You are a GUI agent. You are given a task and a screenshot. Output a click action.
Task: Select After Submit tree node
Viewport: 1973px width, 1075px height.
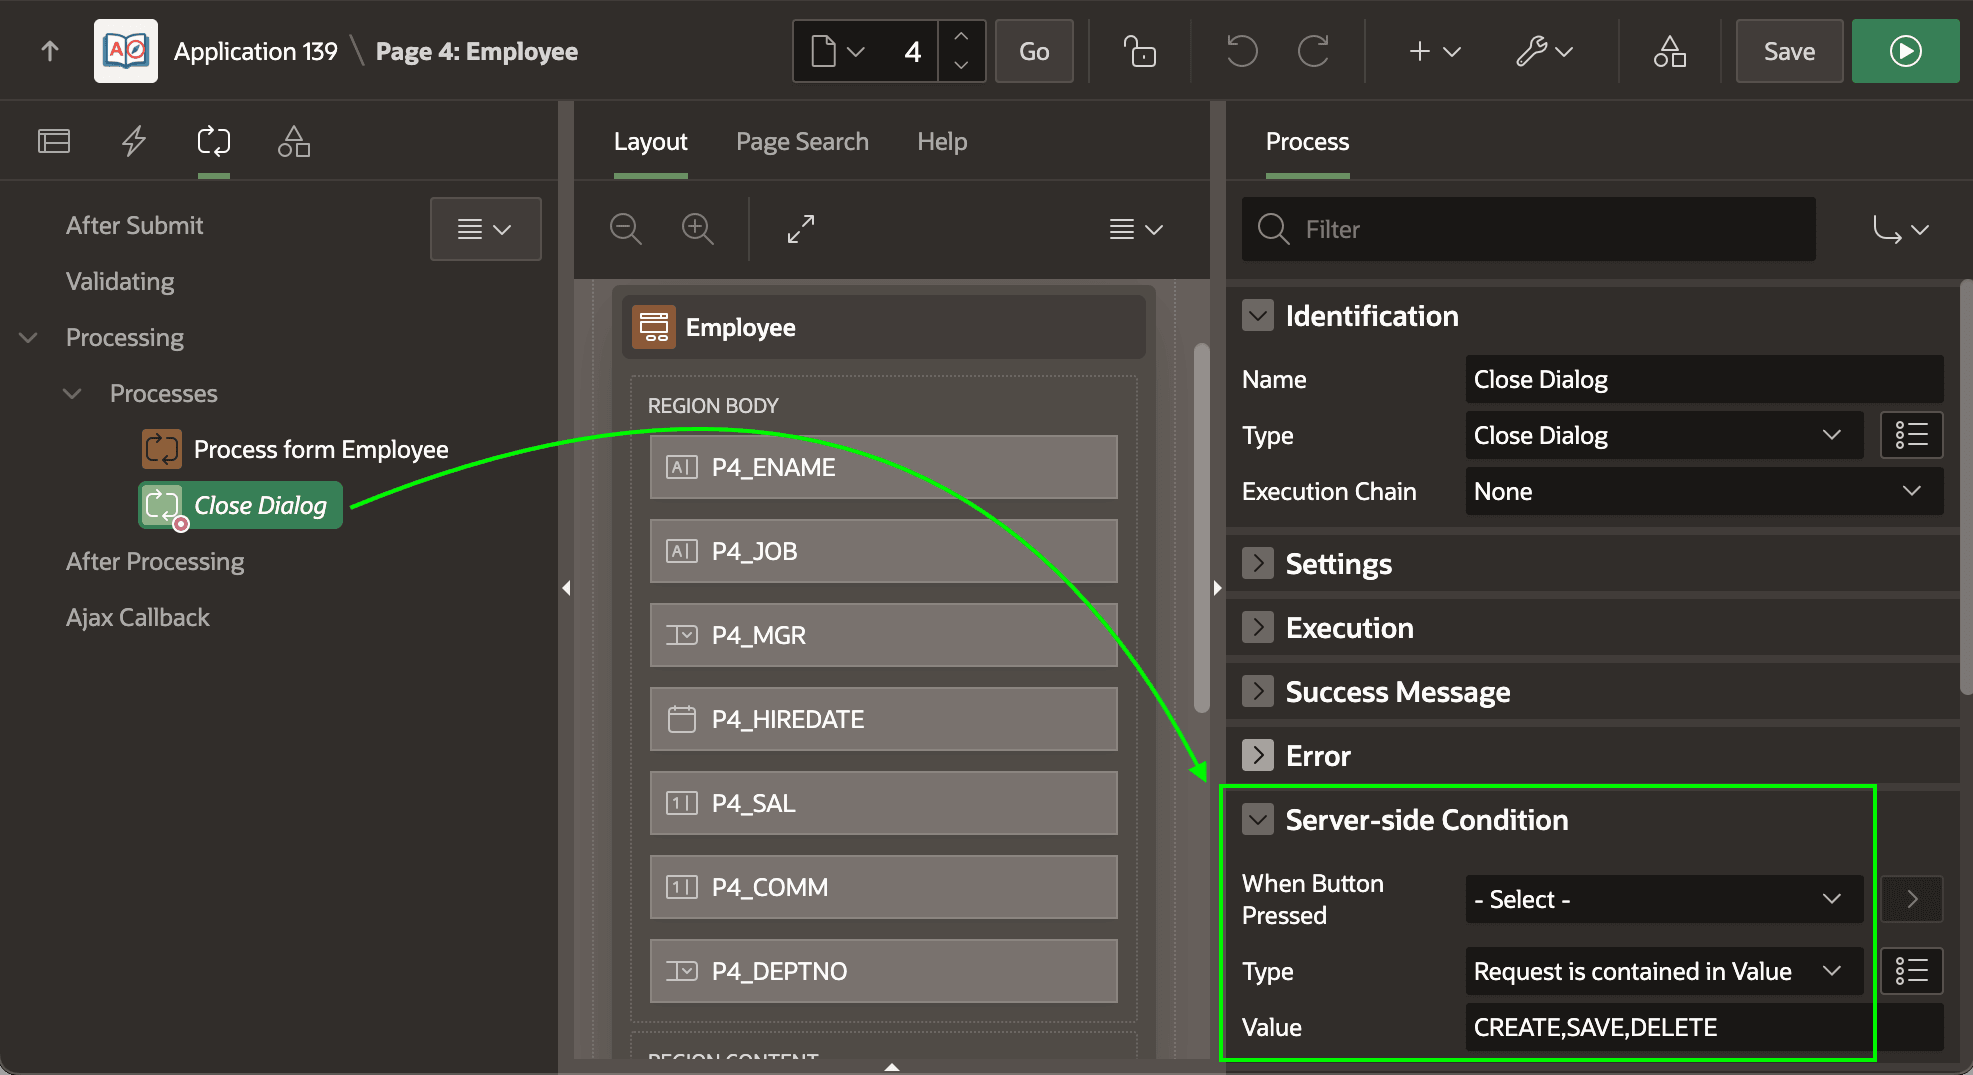pos(135,225)
